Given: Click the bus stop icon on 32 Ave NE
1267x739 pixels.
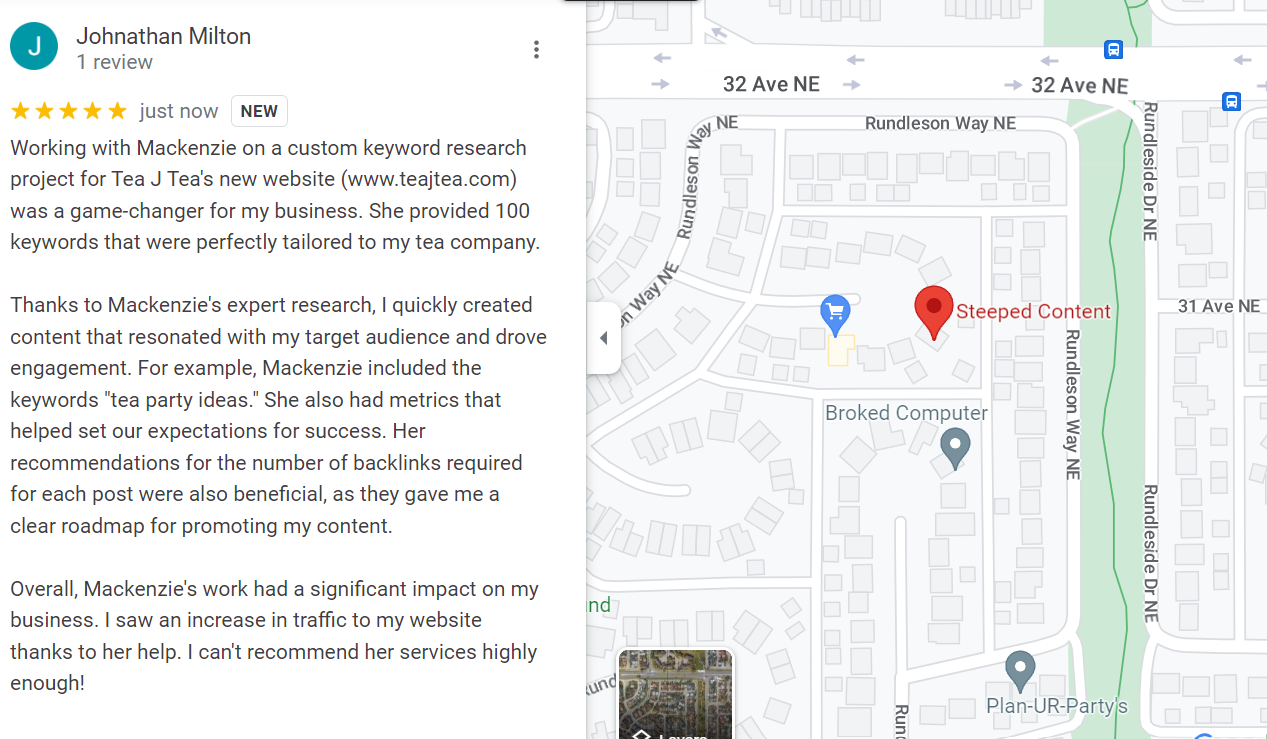Looking at the screenshot, I should (1113, 49).
